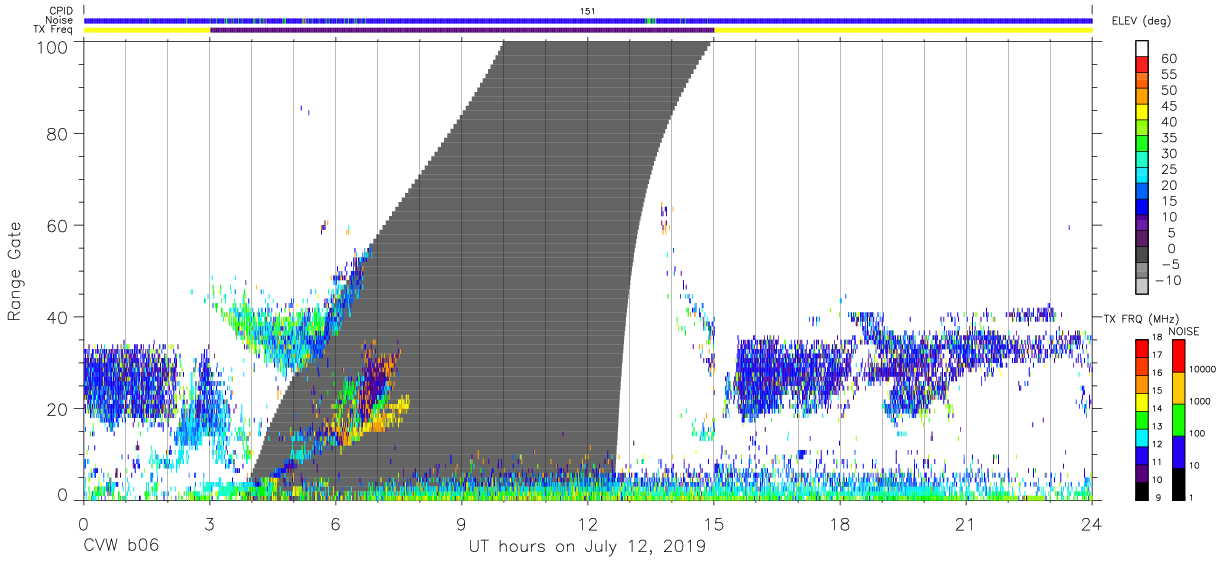This screenshot has height=567, width=1228.
Task: Click the 'CPID' row label
Action: 61,11
